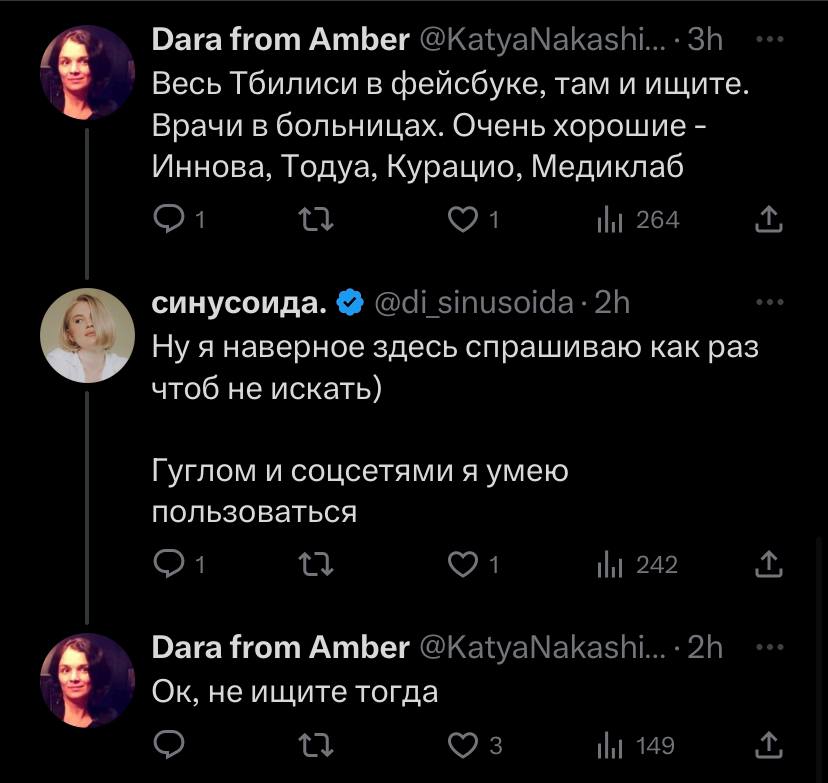This screenshot has height=783, width=828.
Task: Like the first tweet about Тбилиси
Action: tap(461, 219)
